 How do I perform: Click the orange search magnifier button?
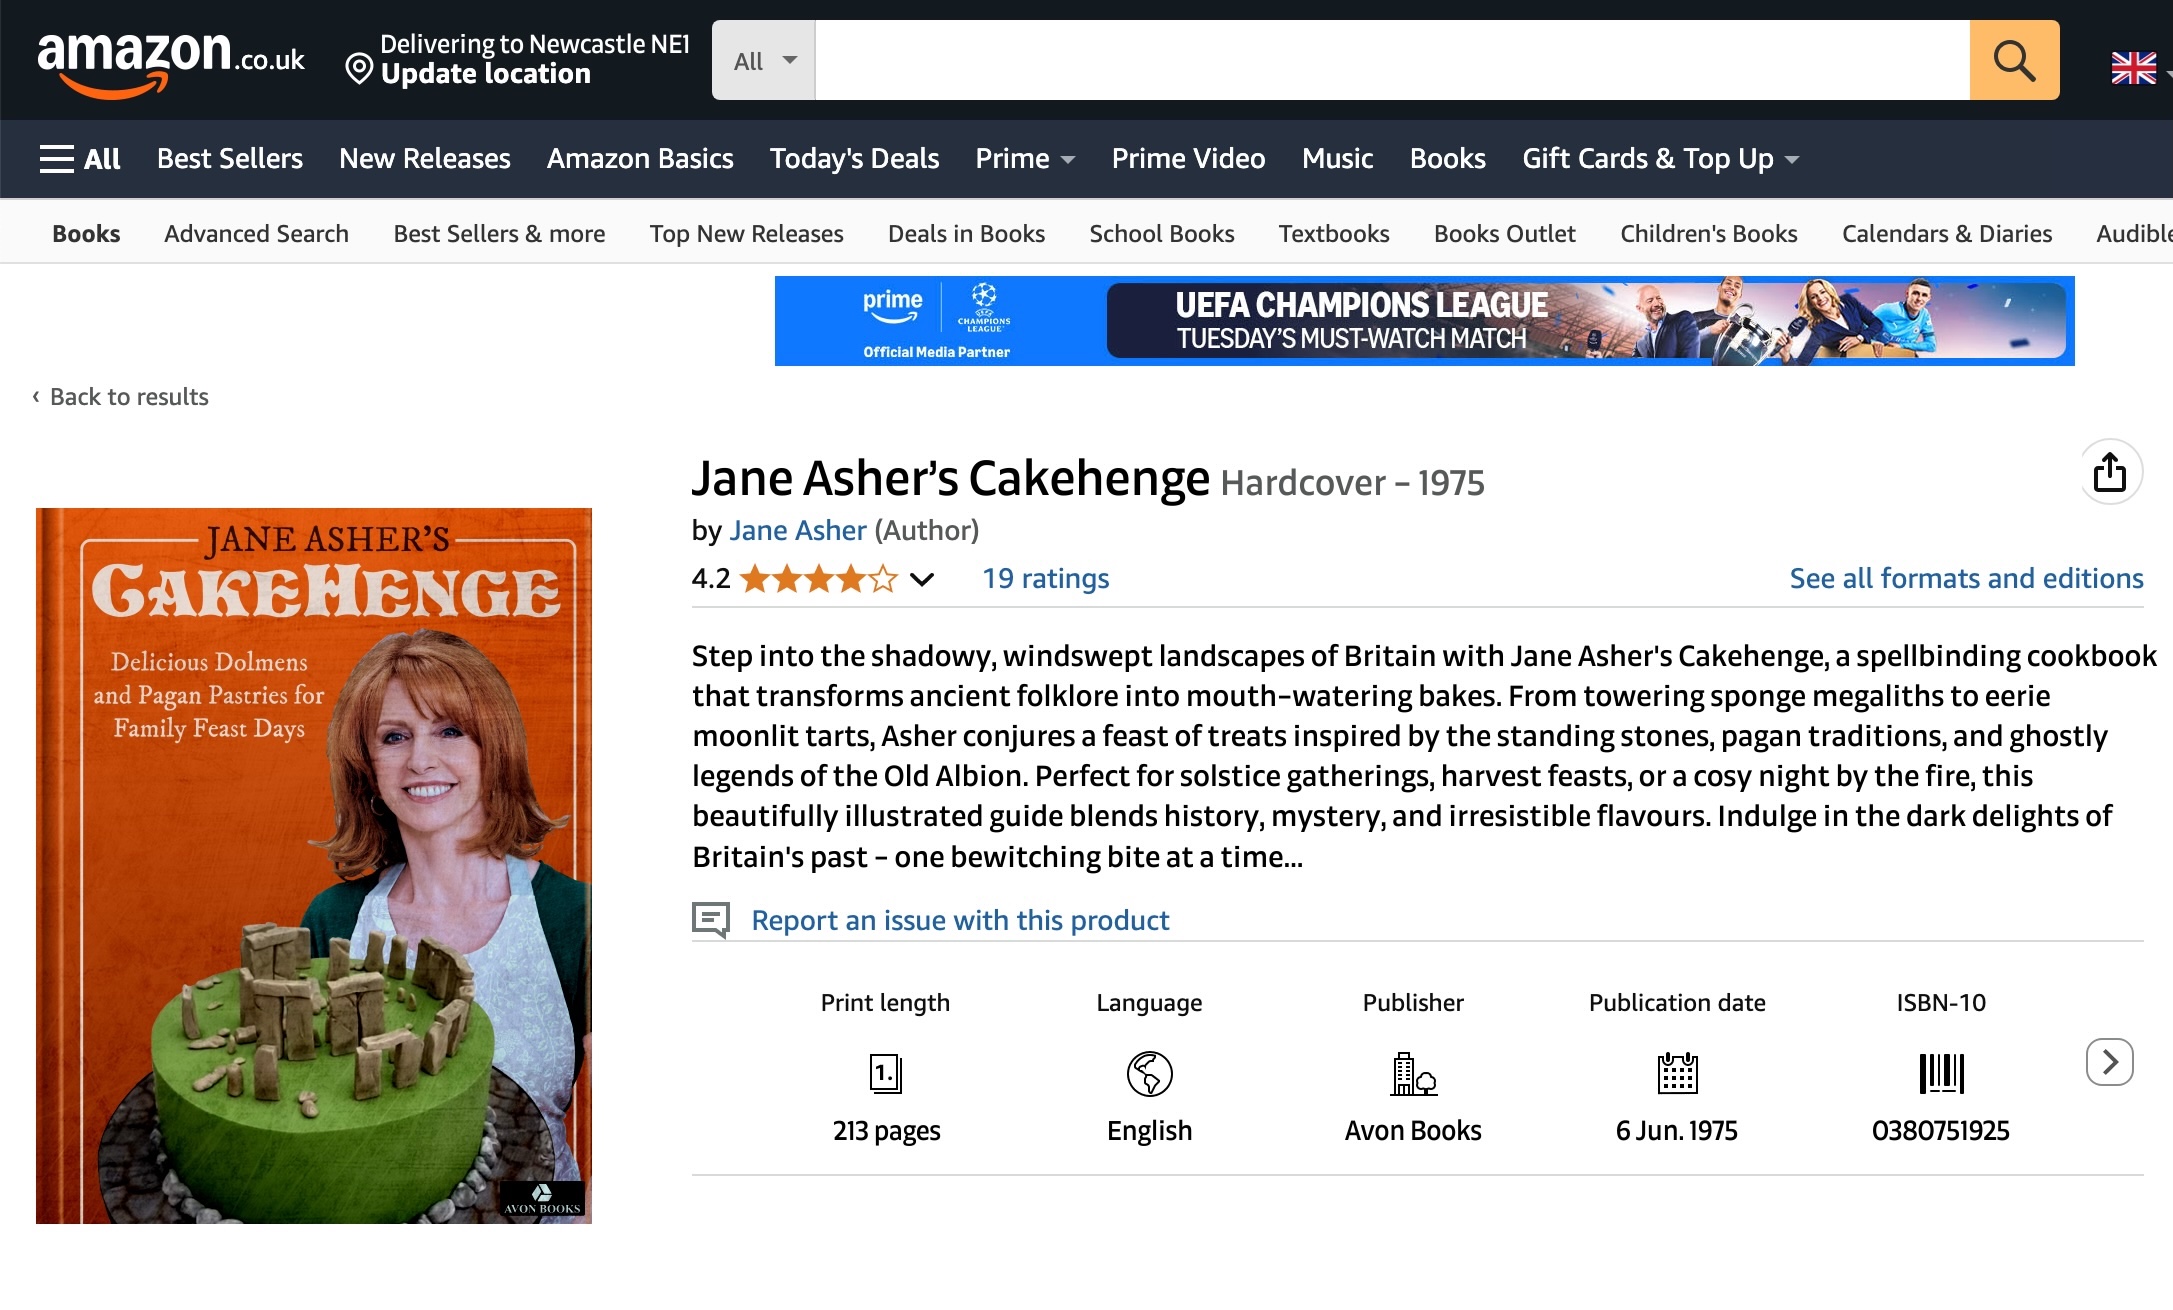tap(2014, 60)
